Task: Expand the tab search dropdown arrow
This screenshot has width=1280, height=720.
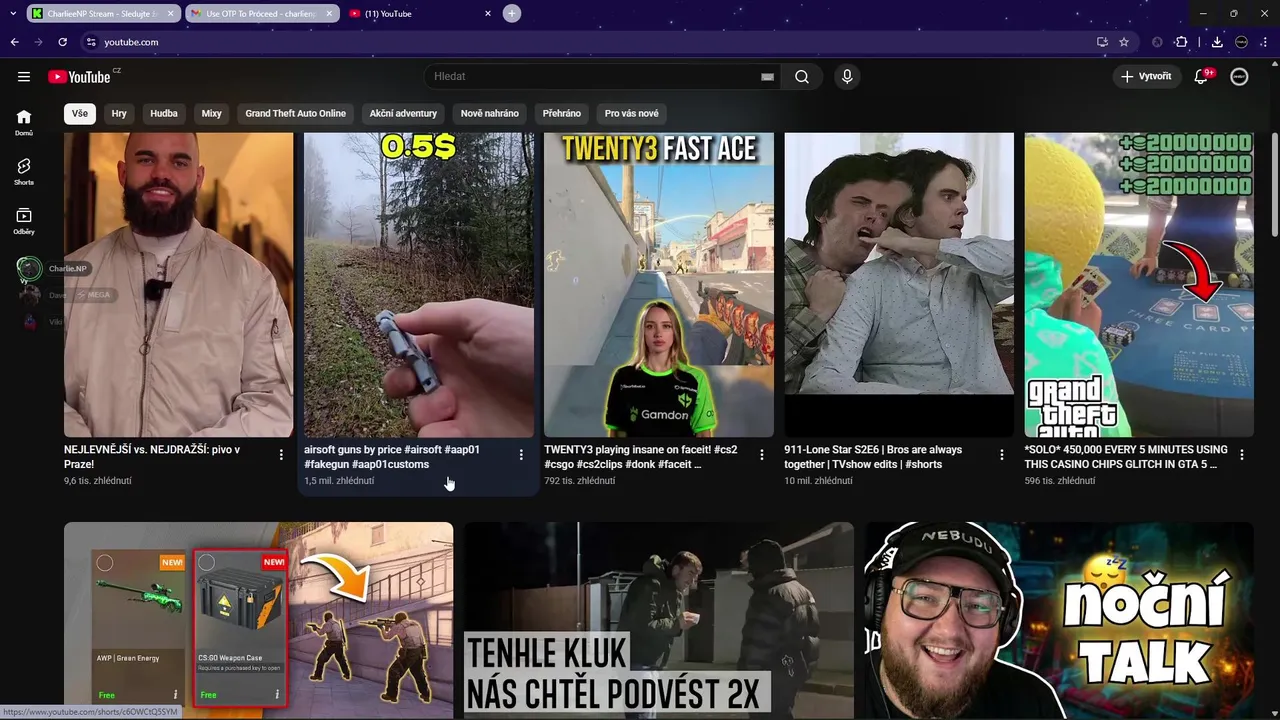Action: coord(11,14)
